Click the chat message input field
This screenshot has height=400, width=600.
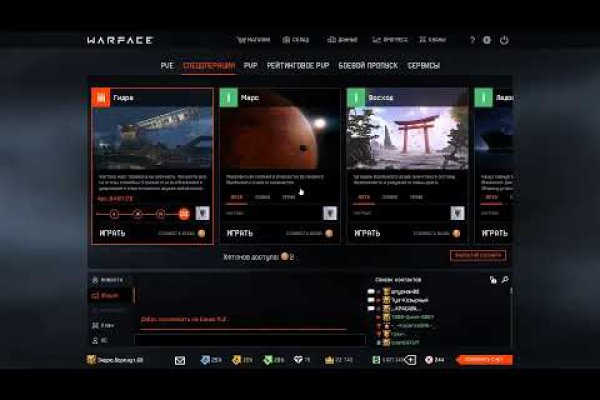(x=240, y=339)
